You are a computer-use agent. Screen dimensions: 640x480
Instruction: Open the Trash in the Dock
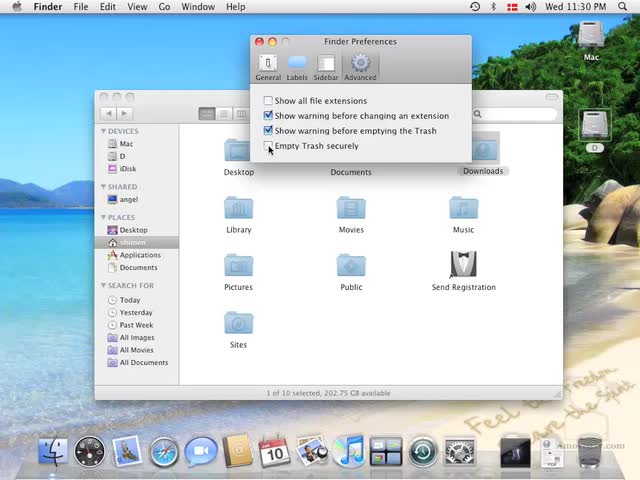pyautogui.click(x=590, y=451)
